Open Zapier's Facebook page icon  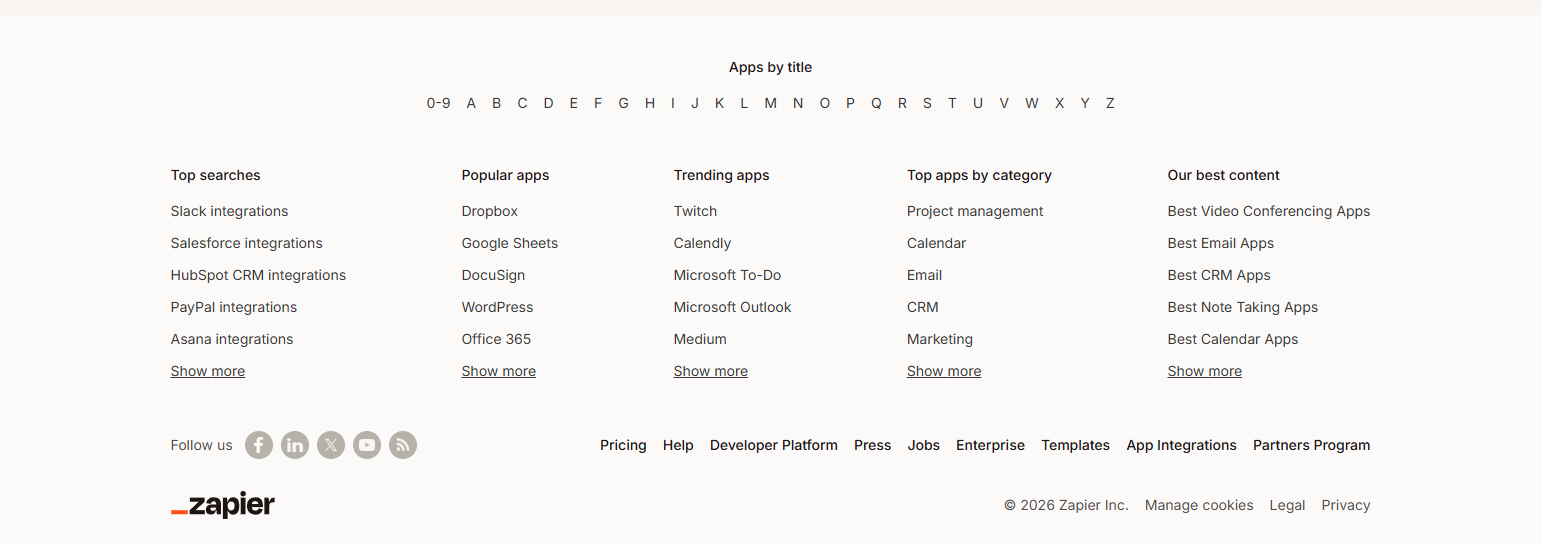coord(259,445)
